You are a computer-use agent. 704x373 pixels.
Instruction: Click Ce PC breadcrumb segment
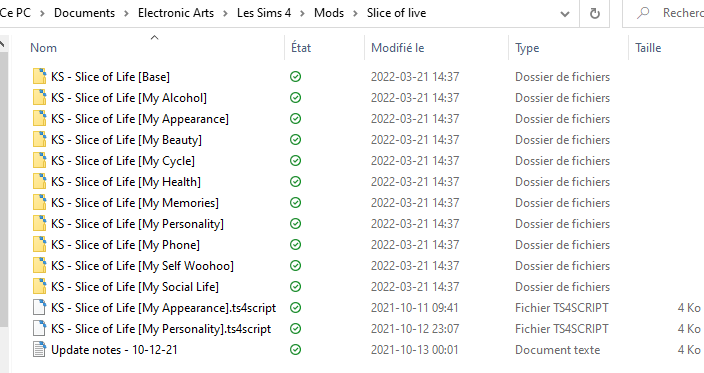click(16, 13)
